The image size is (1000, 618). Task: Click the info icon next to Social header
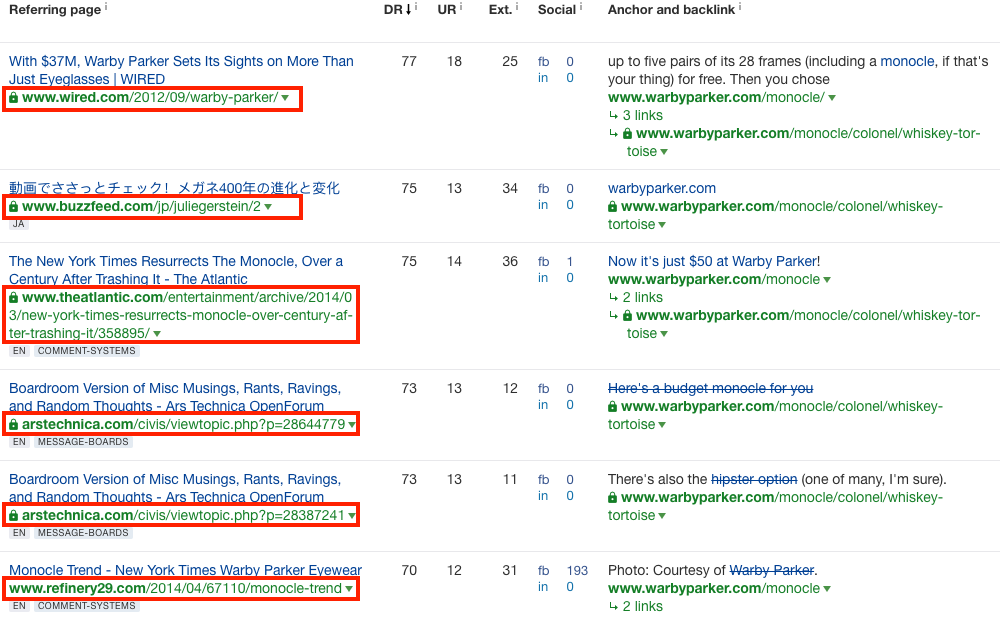[x=580, y=7]
